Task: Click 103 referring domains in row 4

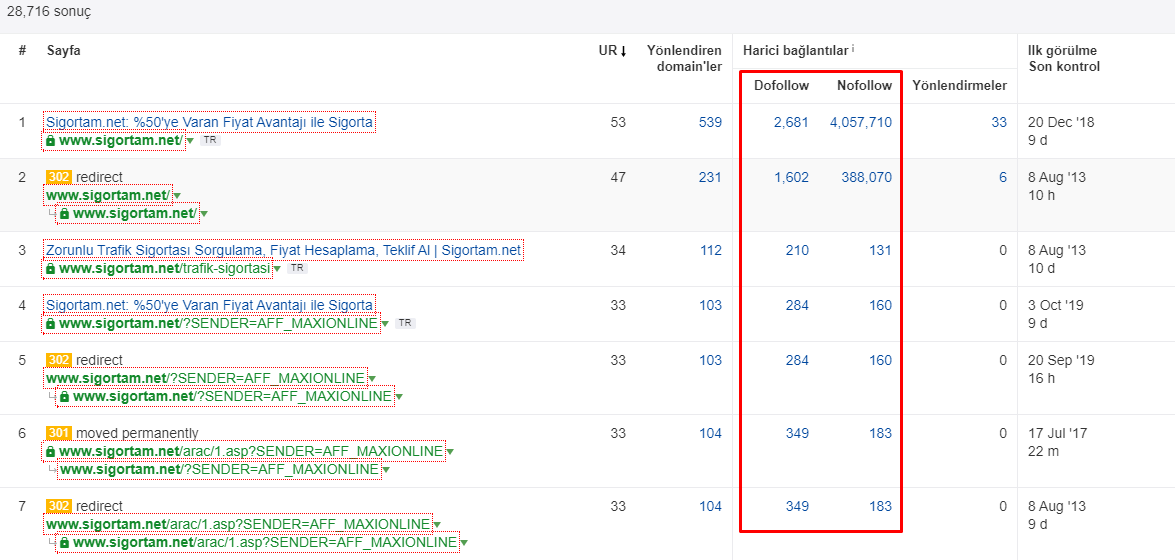Action: coord(710,305)
